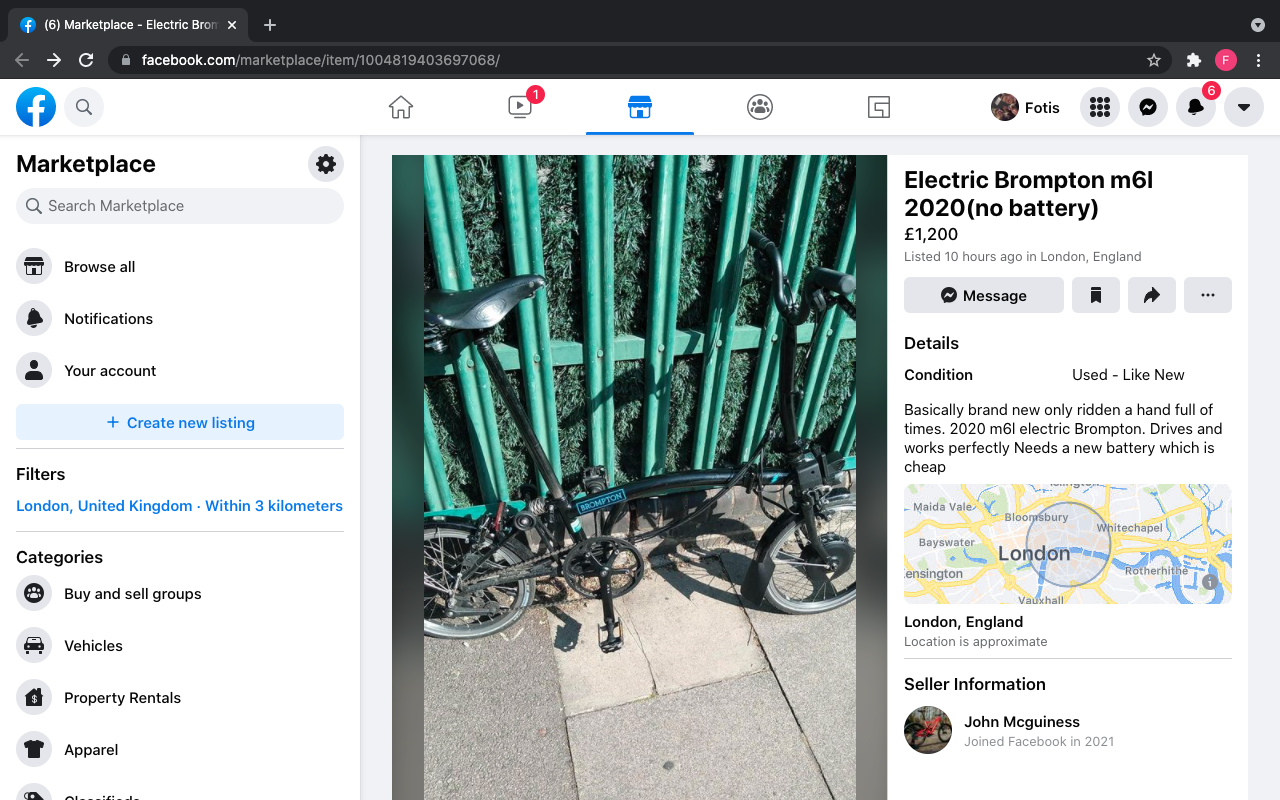
Task: Open Marketplace Notifications sidebar item
Action: [180, 319]
